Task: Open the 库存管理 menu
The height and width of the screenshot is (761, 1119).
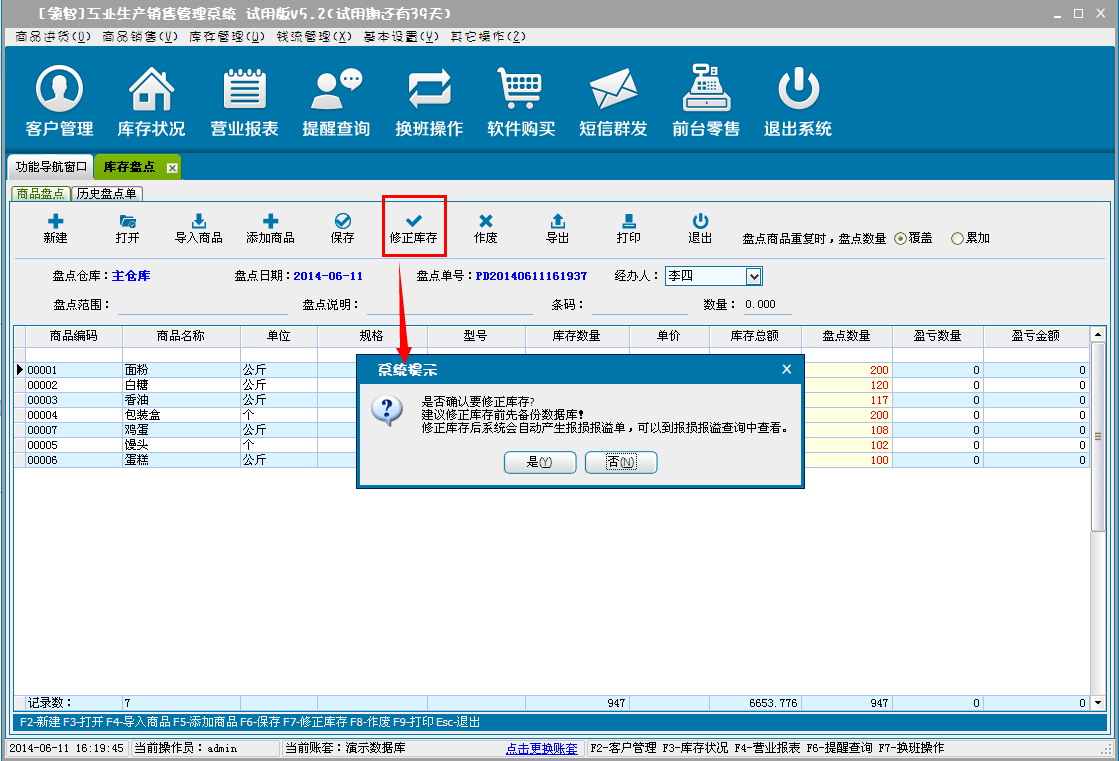Action: pyautogui.click(x=226, y=36)
